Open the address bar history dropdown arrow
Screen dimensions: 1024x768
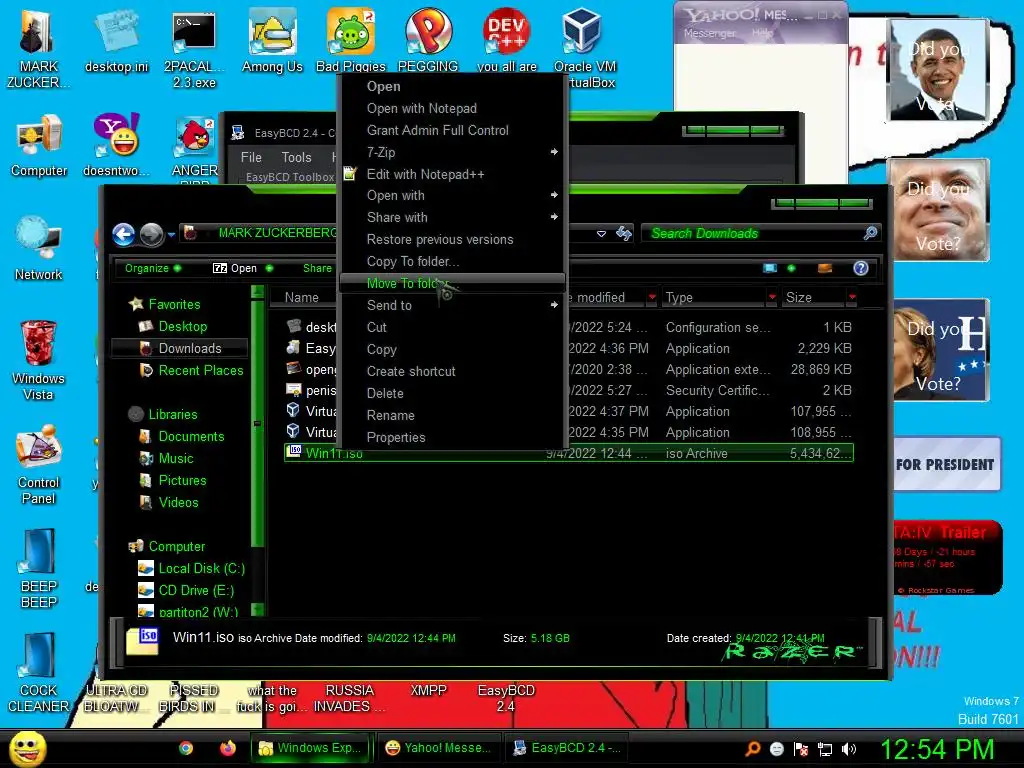click(601, 233)
